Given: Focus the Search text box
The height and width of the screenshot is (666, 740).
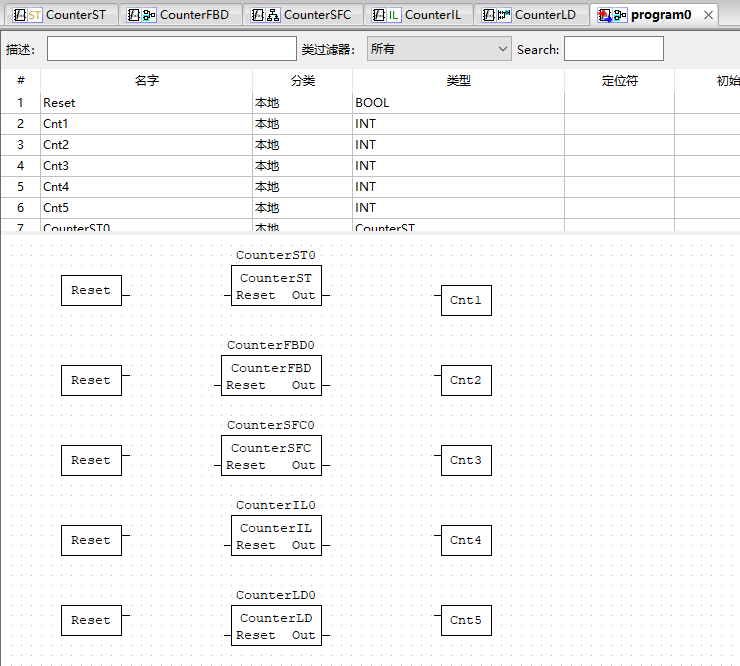Looking at the screenshot, I should (x=613, y=49).
